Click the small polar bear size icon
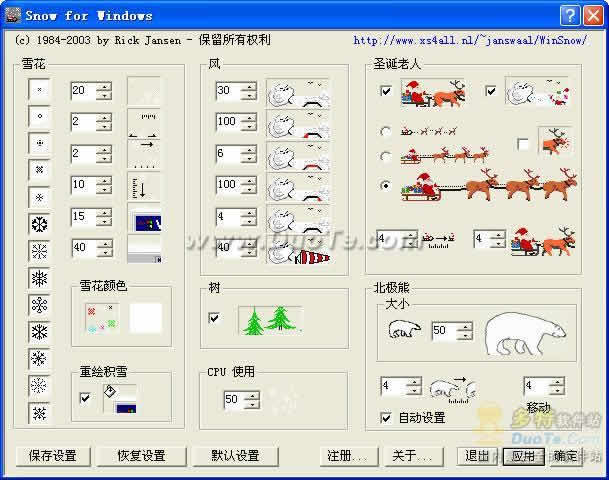This screenshot has height=480, width=609. 404,330
